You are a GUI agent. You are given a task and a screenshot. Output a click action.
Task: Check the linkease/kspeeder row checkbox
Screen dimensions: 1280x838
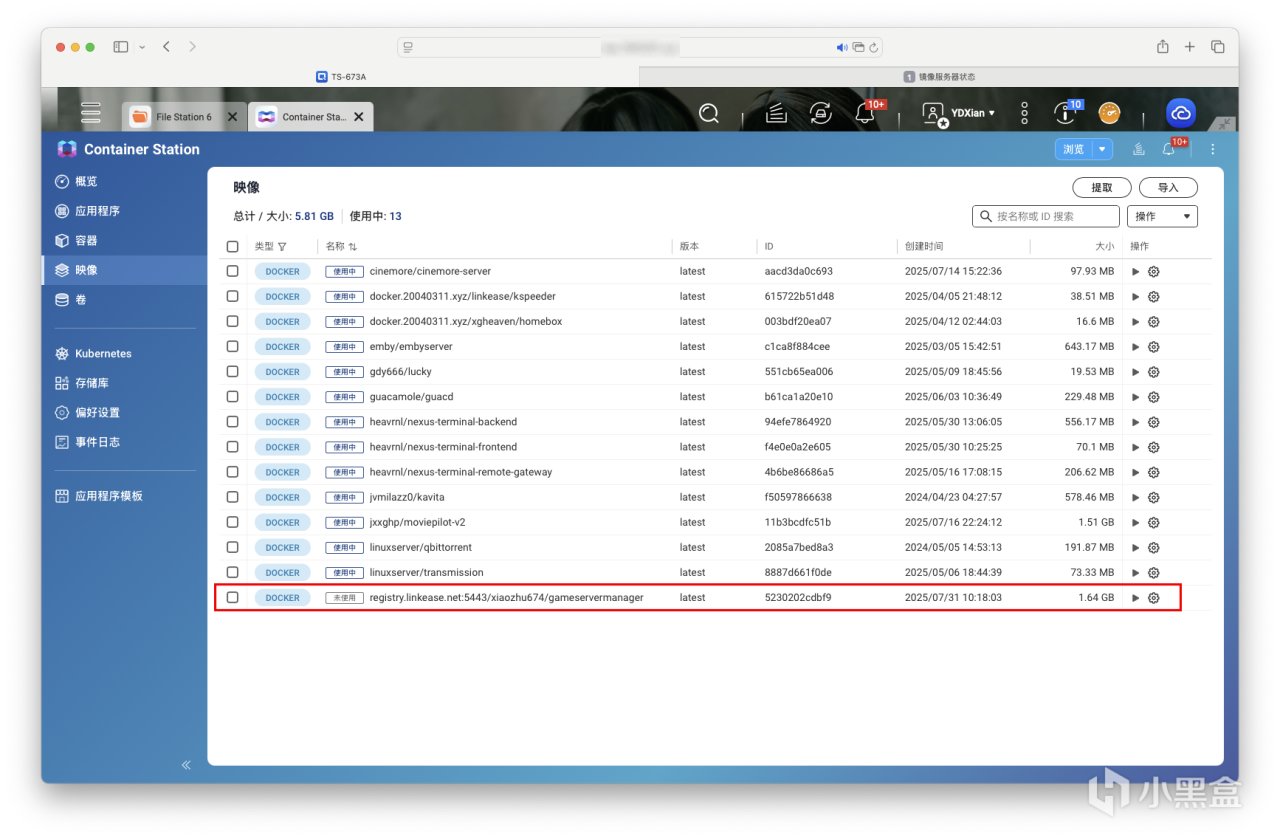[x=233, y=296]
